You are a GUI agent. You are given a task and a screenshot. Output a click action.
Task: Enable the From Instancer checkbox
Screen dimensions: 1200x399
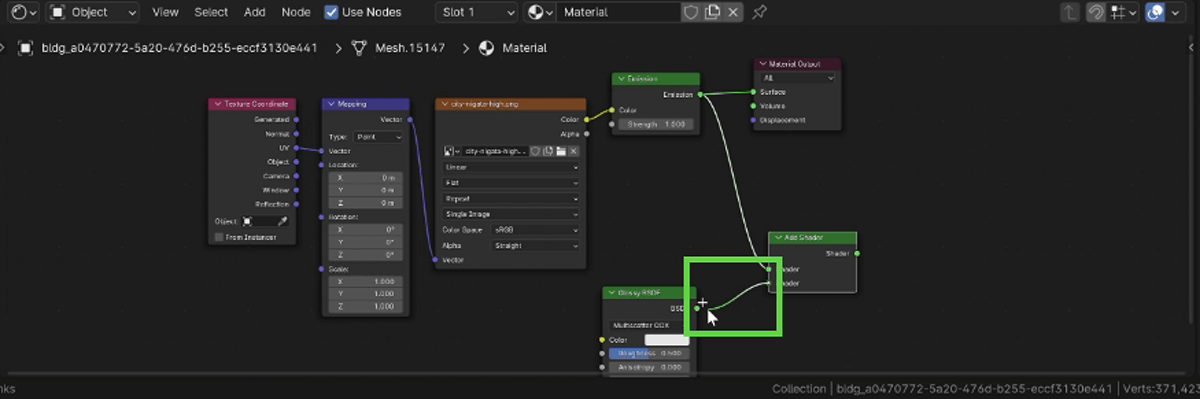click(219, 237)
